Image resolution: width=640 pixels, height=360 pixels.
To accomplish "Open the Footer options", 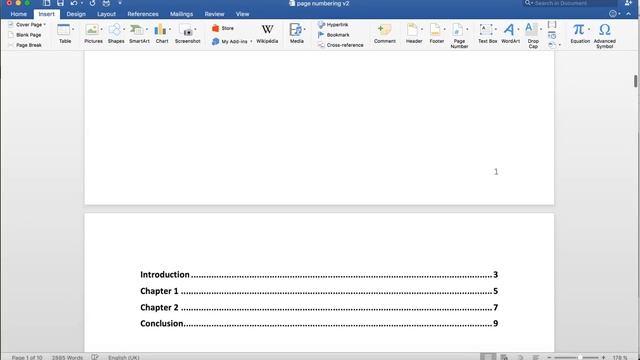I will click(x=436, y=33).
